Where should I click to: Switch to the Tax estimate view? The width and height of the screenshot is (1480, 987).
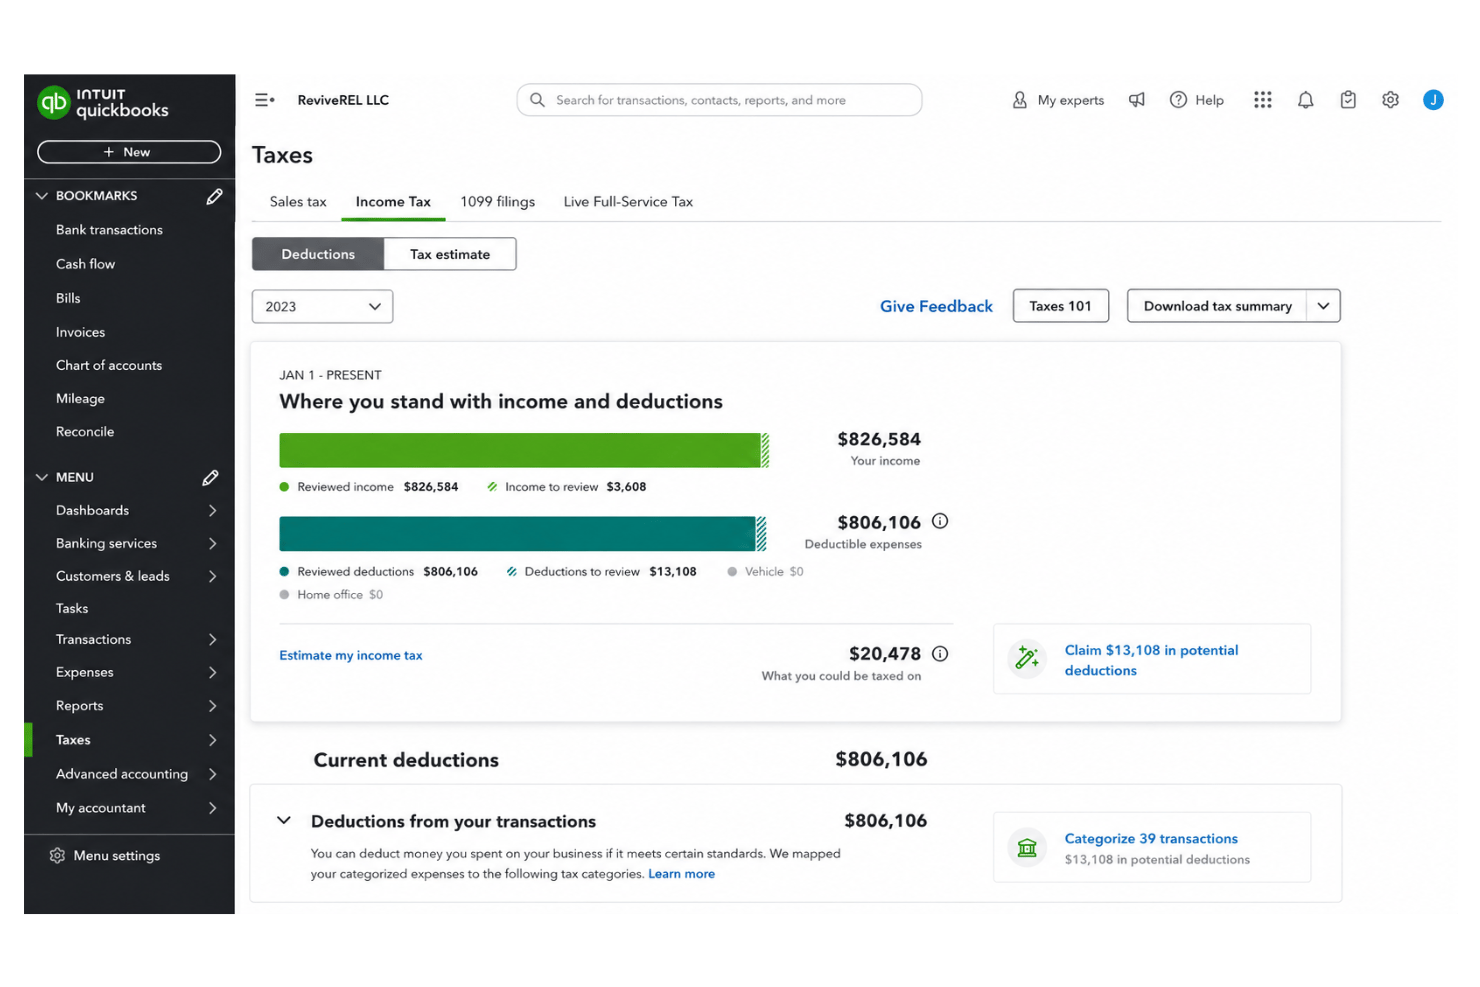pos(450,254)
